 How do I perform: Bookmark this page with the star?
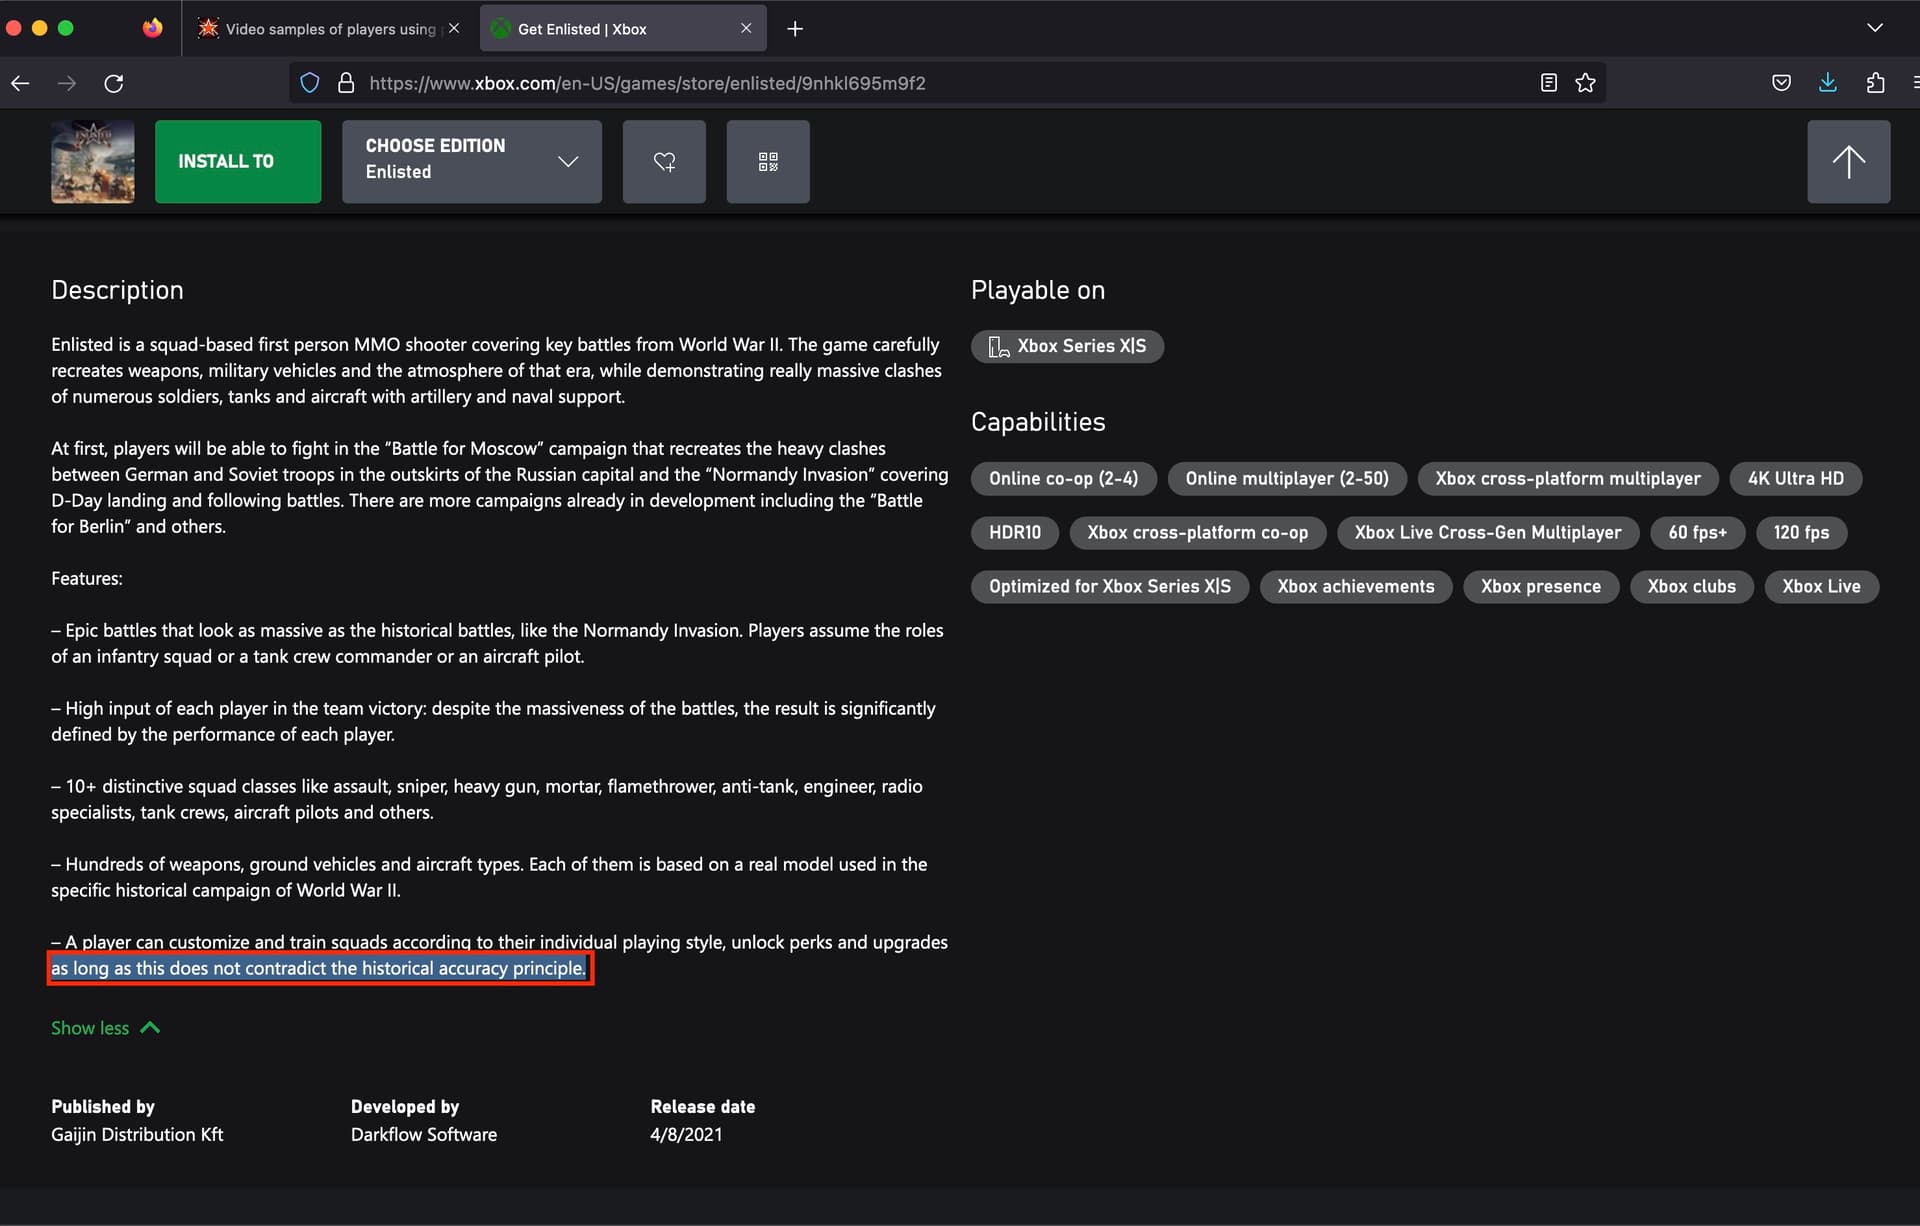pos(1585,83)
